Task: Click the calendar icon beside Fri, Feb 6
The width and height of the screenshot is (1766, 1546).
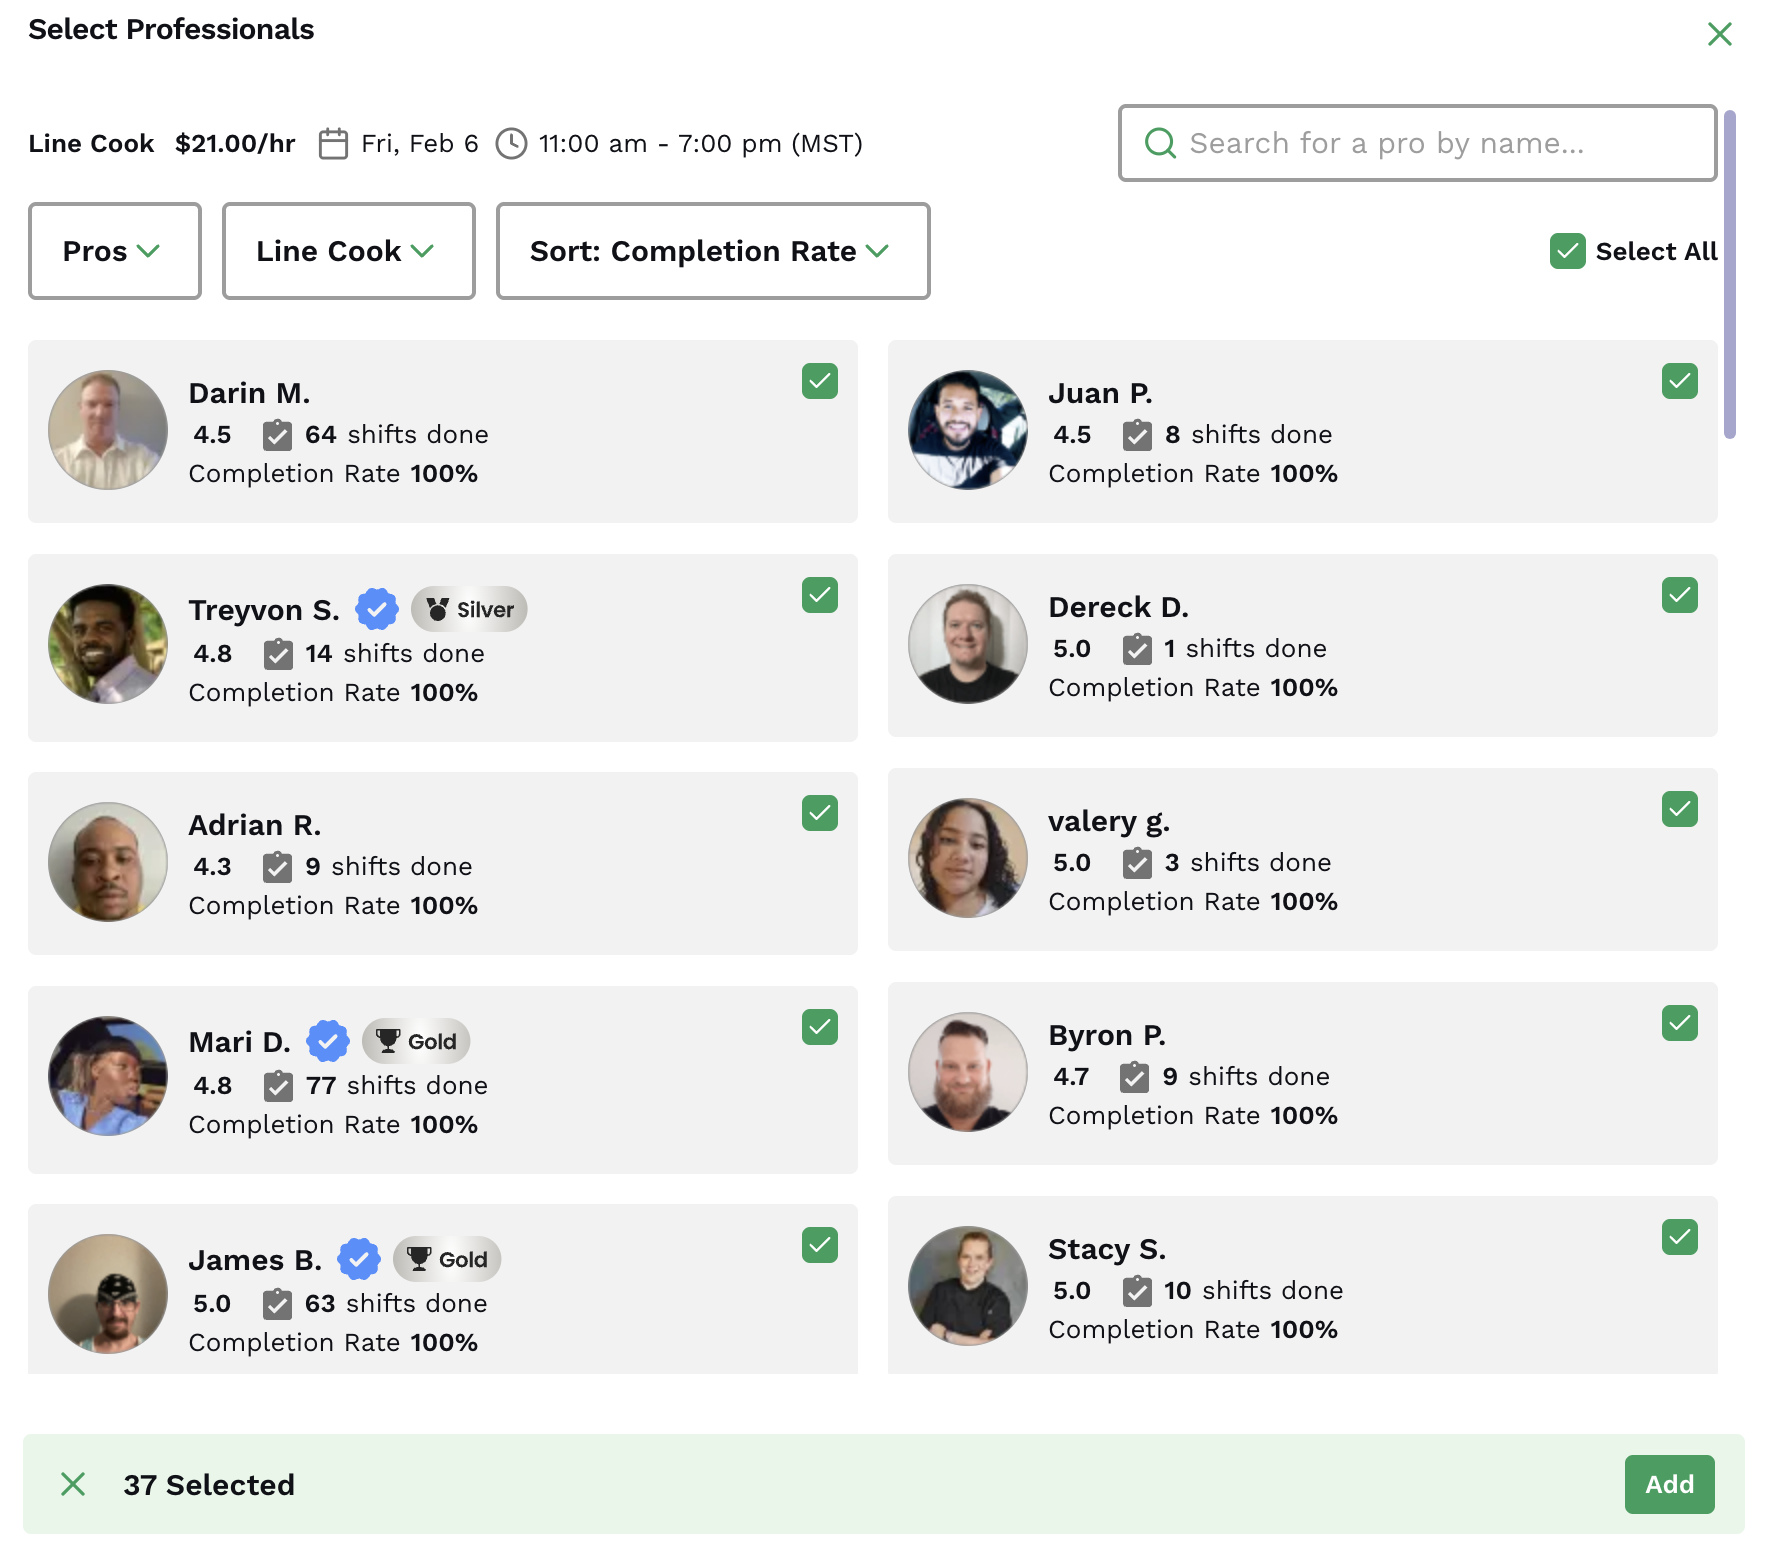Action: pyautogui.click(x=333, y=144)
